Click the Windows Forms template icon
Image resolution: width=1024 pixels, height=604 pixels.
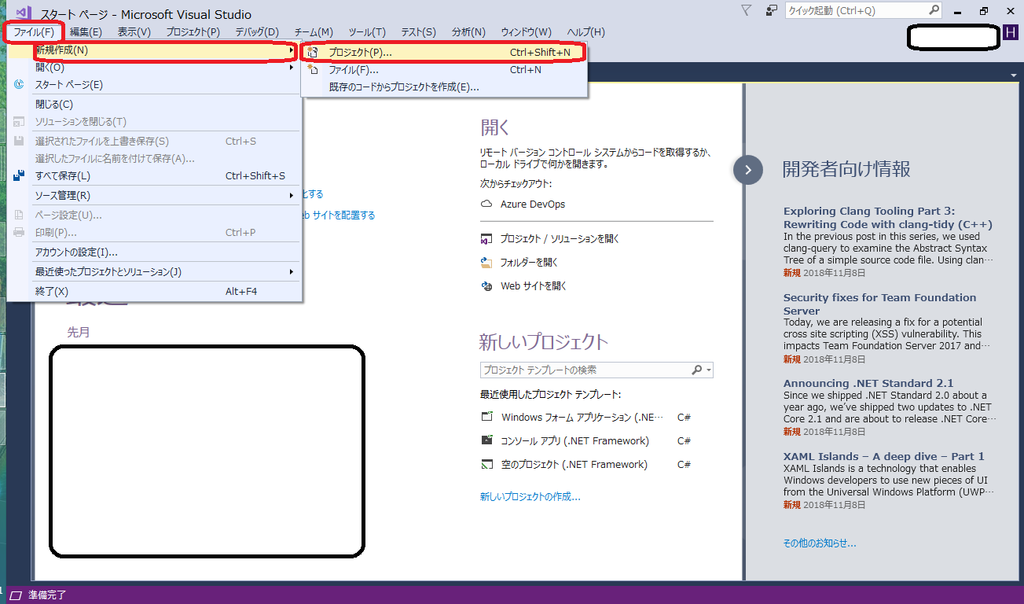pos(487,417)
